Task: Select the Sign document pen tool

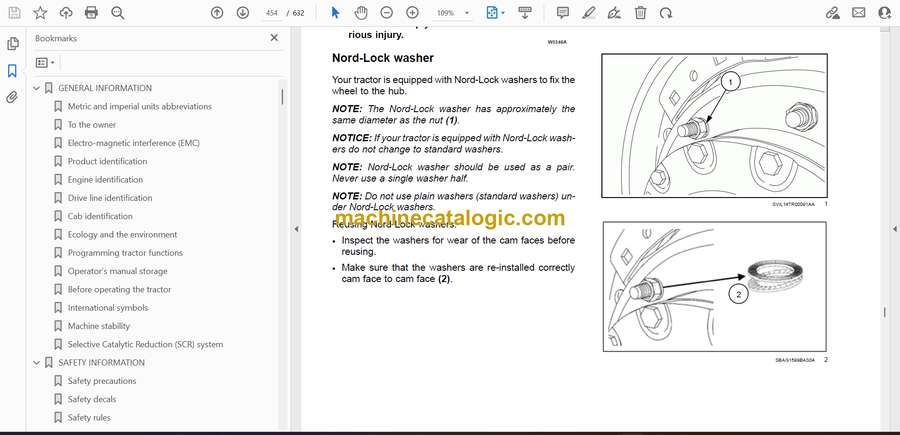Action: click(614, 13)
